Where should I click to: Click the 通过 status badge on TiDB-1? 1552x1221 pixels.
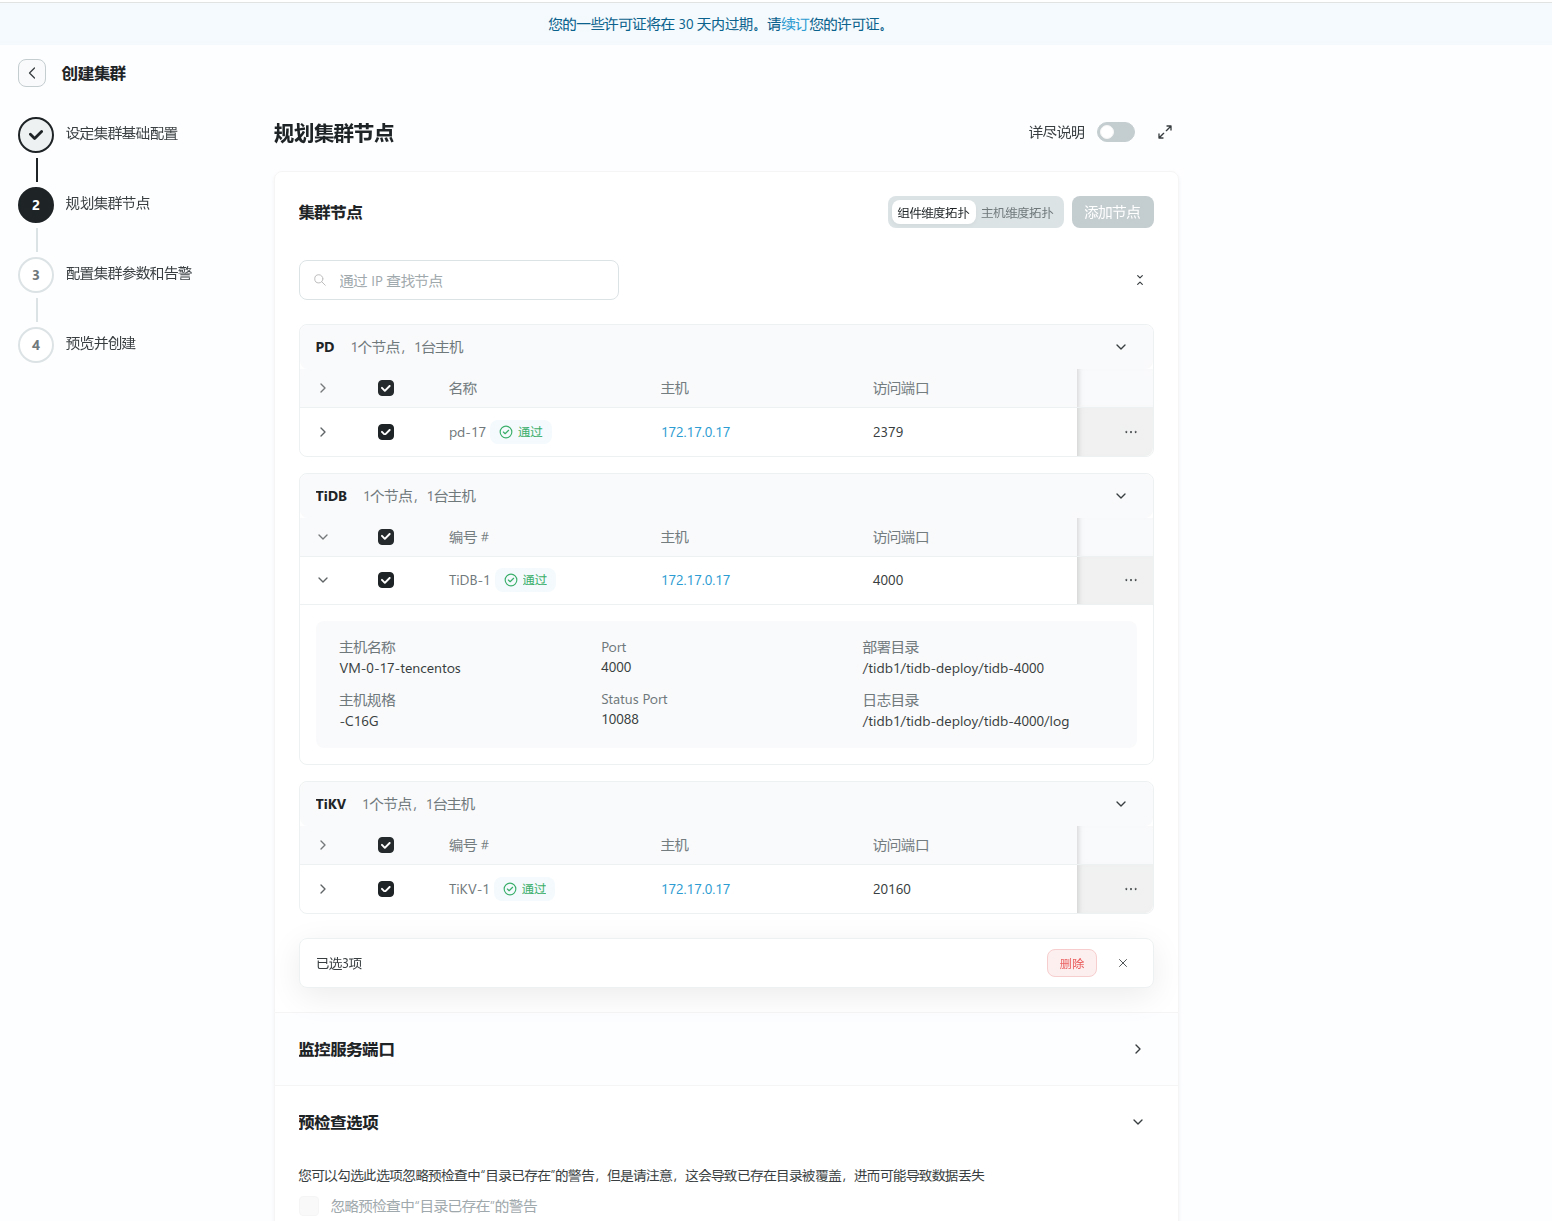[526, 580]
